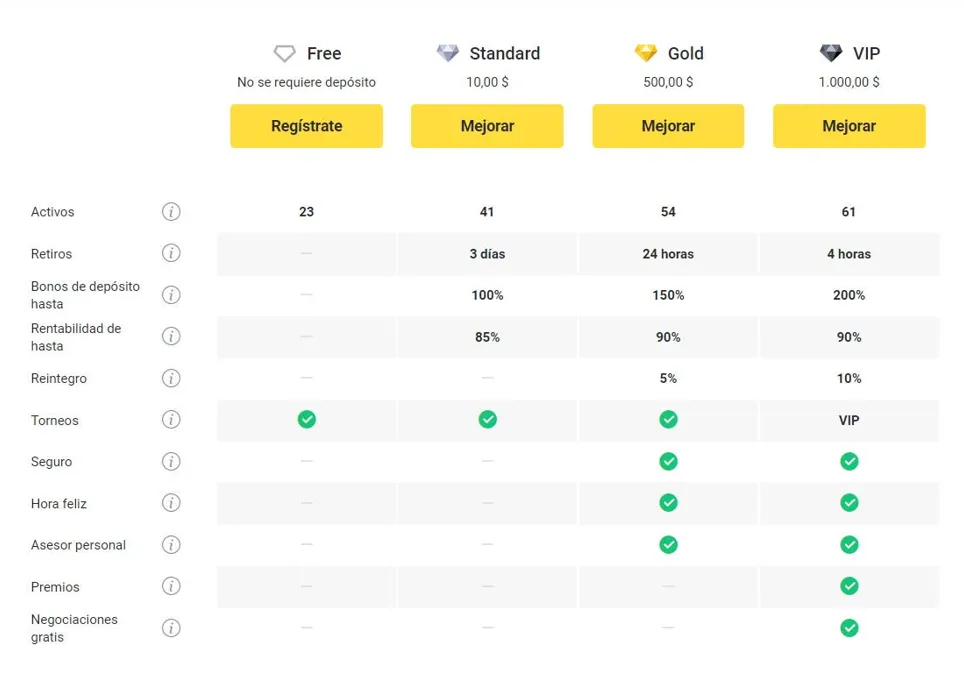The height and width of the screenshot is (679, 964).
Task: Click 'No se requiere depósito' text
Action: [x=306, y=82]
